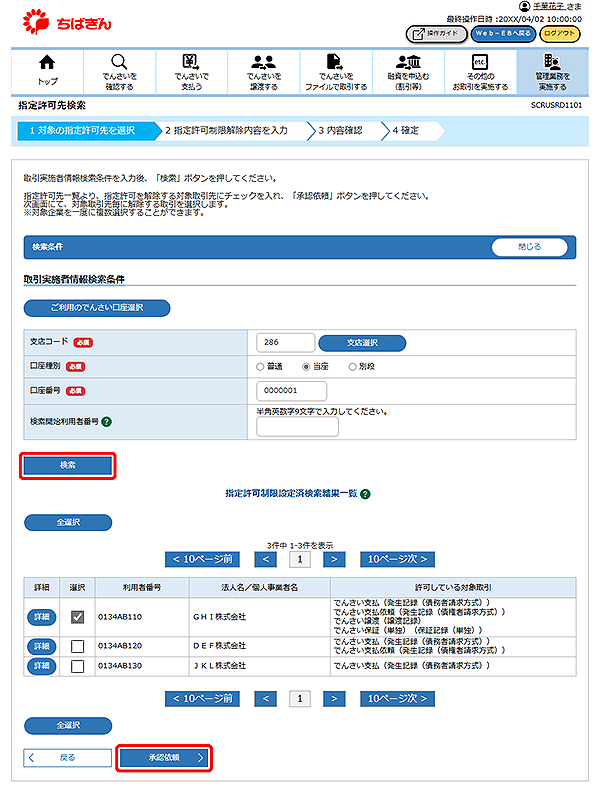Viewport: 600px width, 793px height.
Task: Click the 利用者番号 column header
Action: (x=142, y=588)
